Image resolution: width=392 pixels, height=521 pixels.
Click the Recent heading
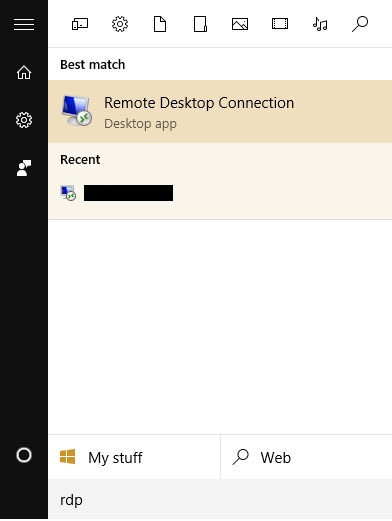coord(80,160)
